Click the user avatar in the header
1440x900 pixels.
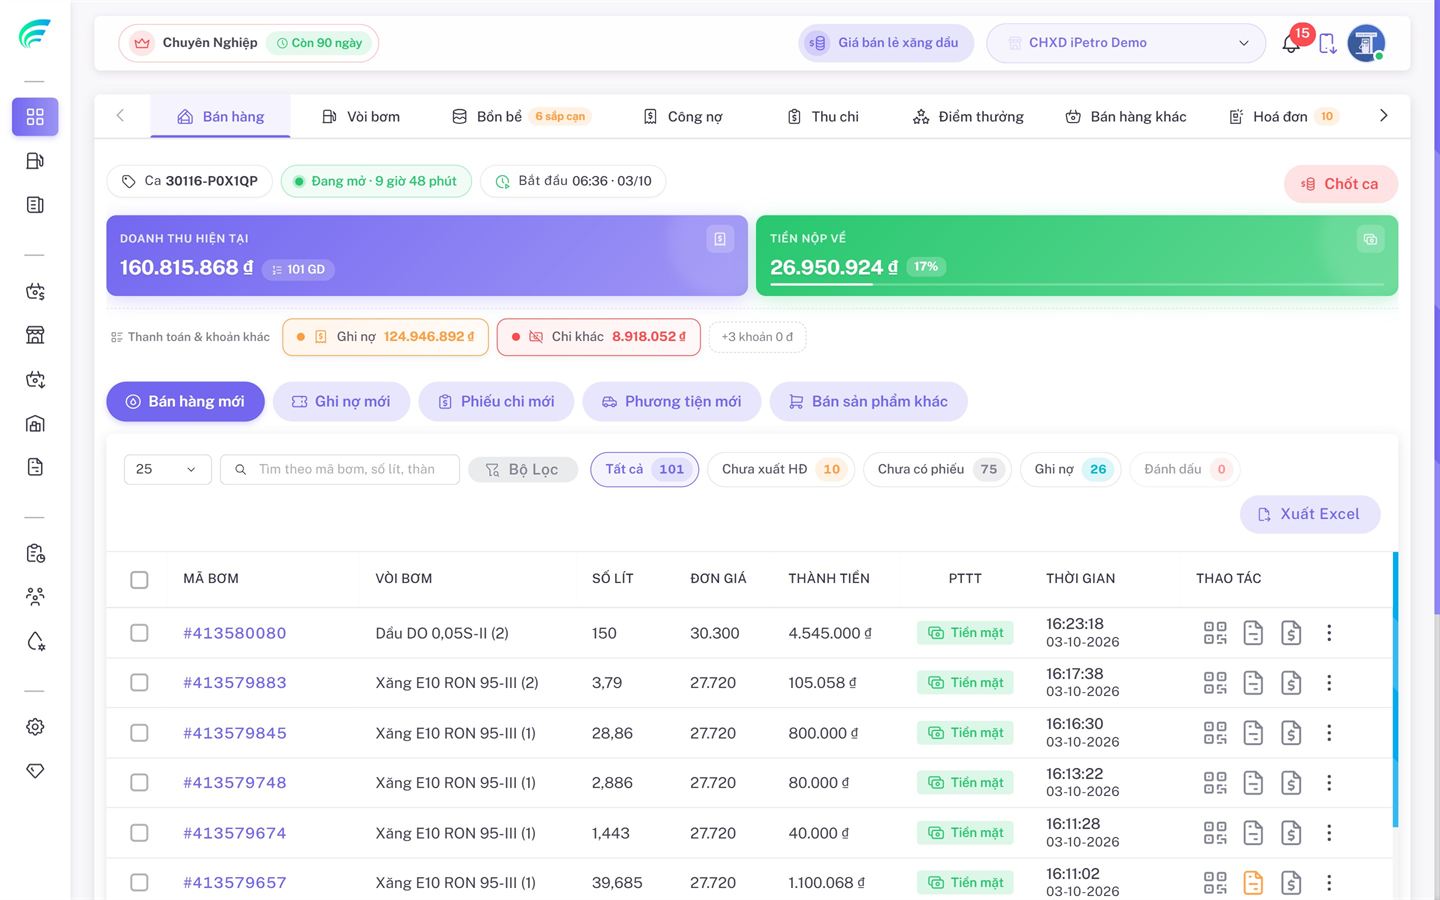[1366, 43]
